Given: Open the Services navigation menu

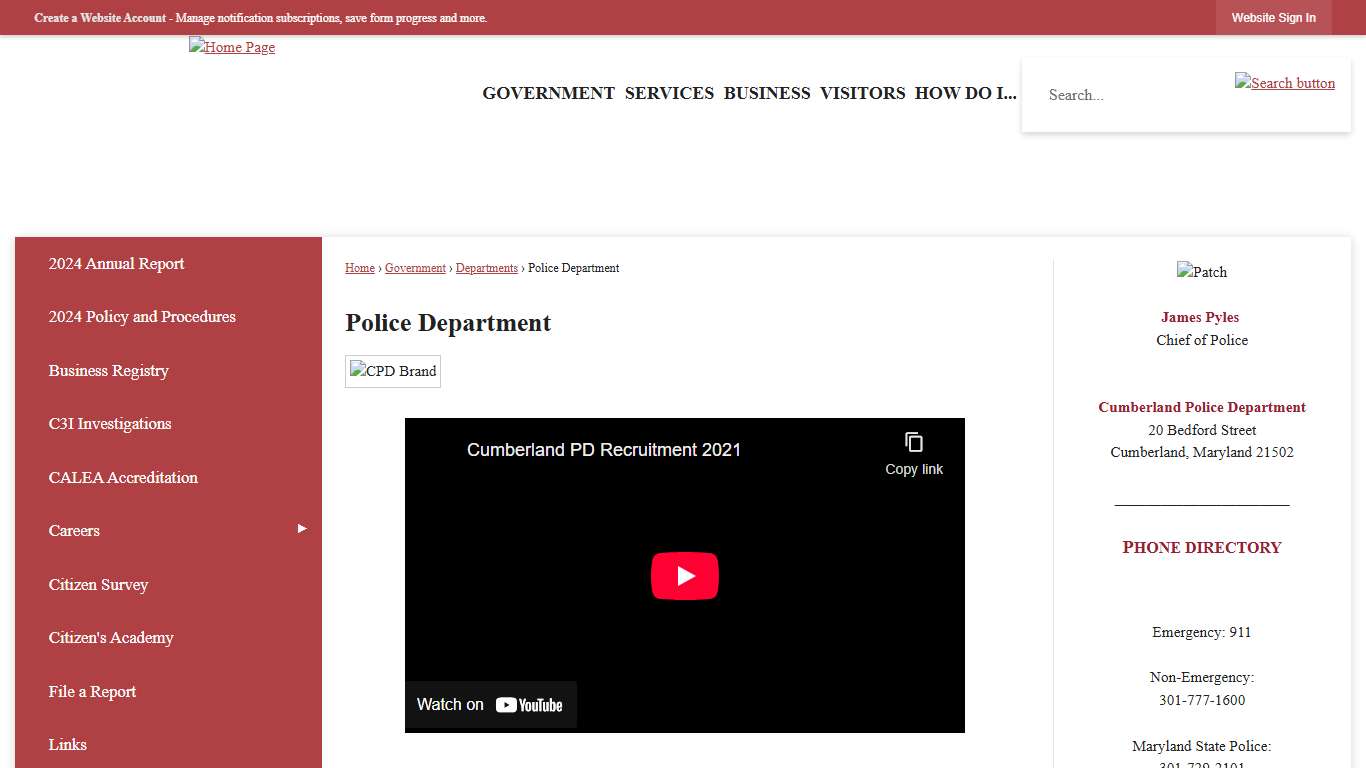Looking at the screenshot, I should click(669, 93).
